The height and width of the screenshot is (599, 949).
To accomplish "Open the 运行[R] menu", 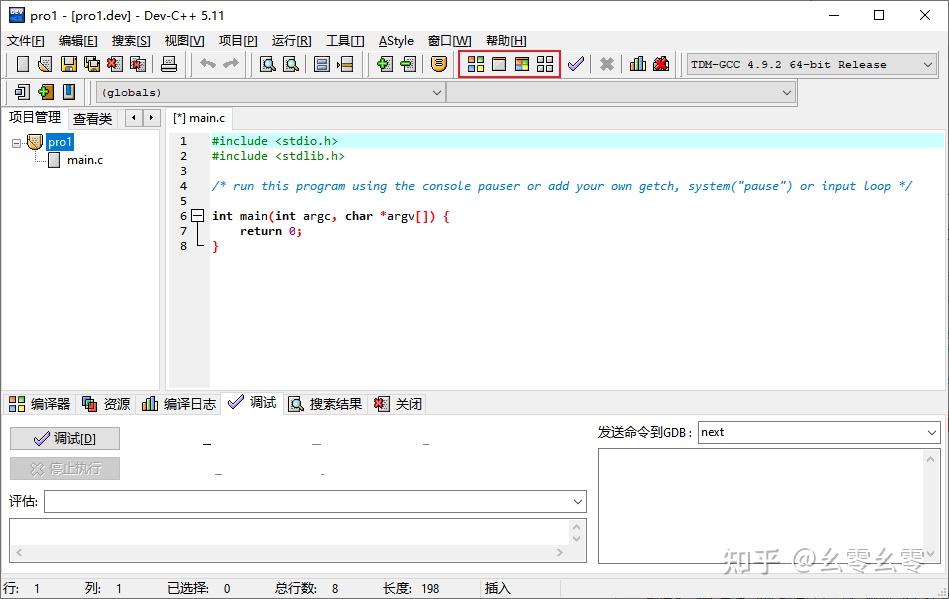I will tap(291, 41).
